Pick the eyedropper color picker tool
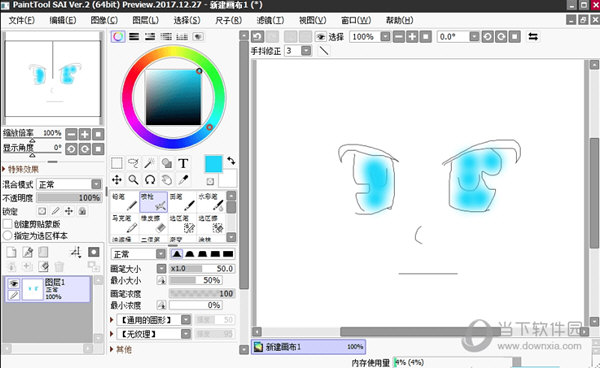The width and height of the screenshot is (600, 368). (x=183, y=179)
